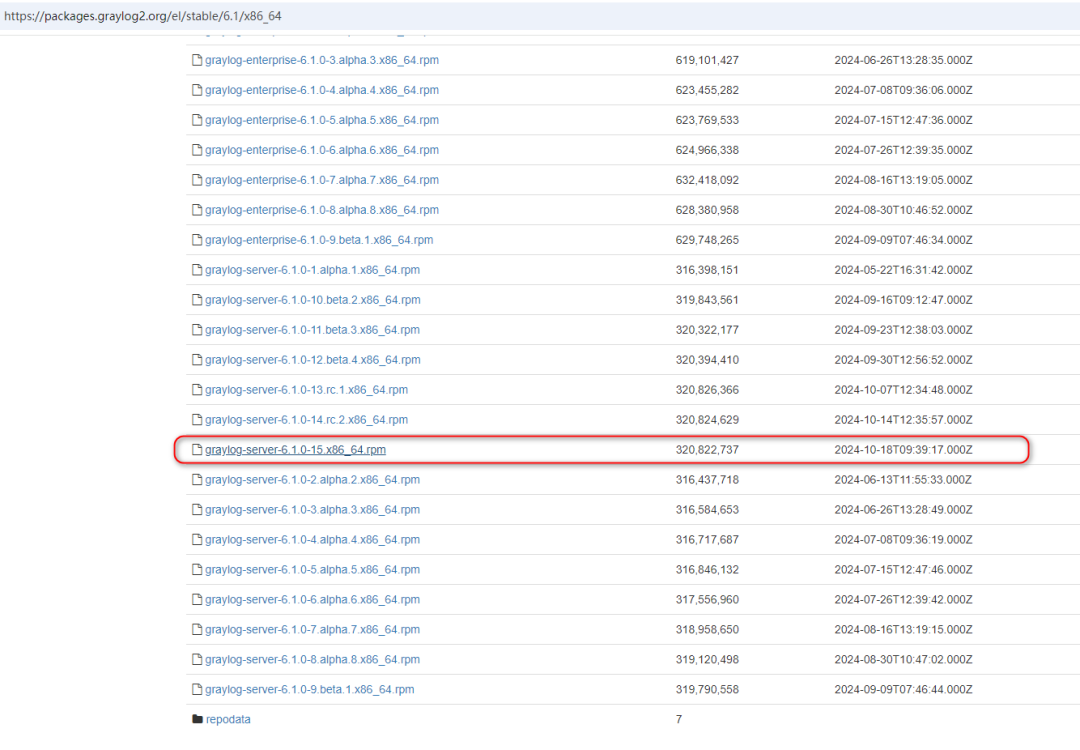Open graylog-enterprise-6.1.0-8.alpha.8.x86_64.rpm link

coord(322,210)
